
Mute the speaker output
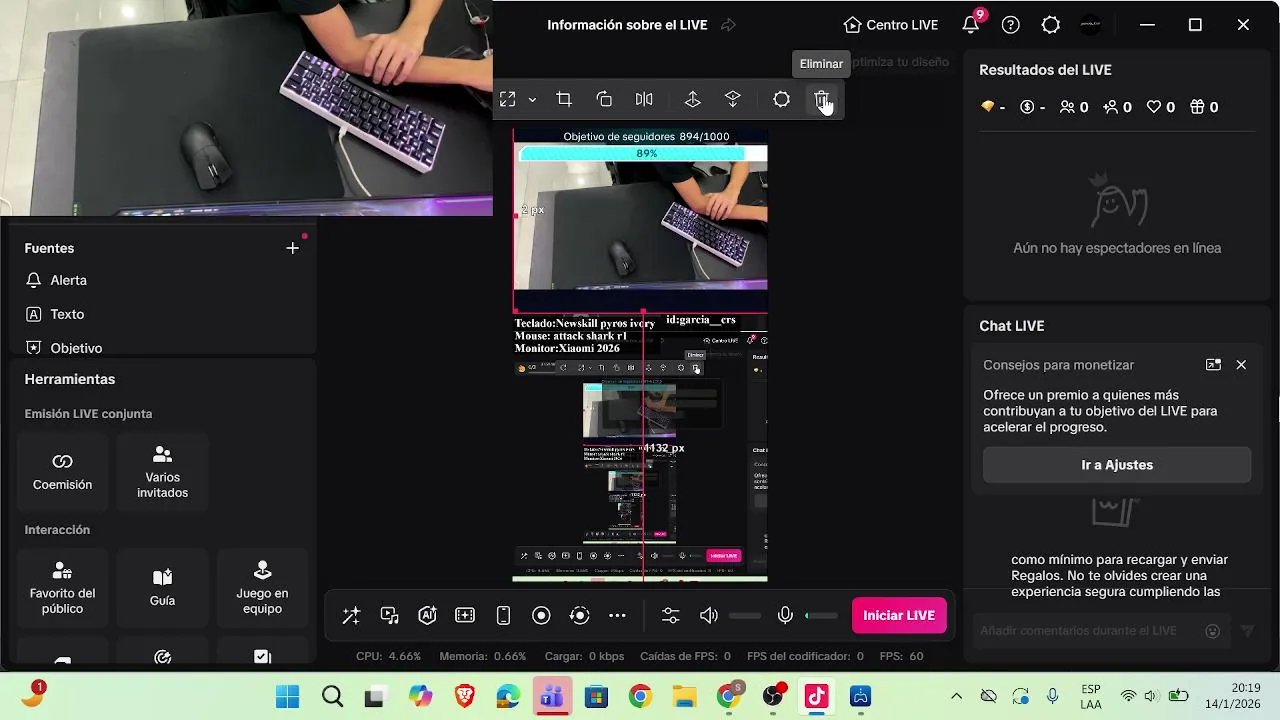click(709, 616)
